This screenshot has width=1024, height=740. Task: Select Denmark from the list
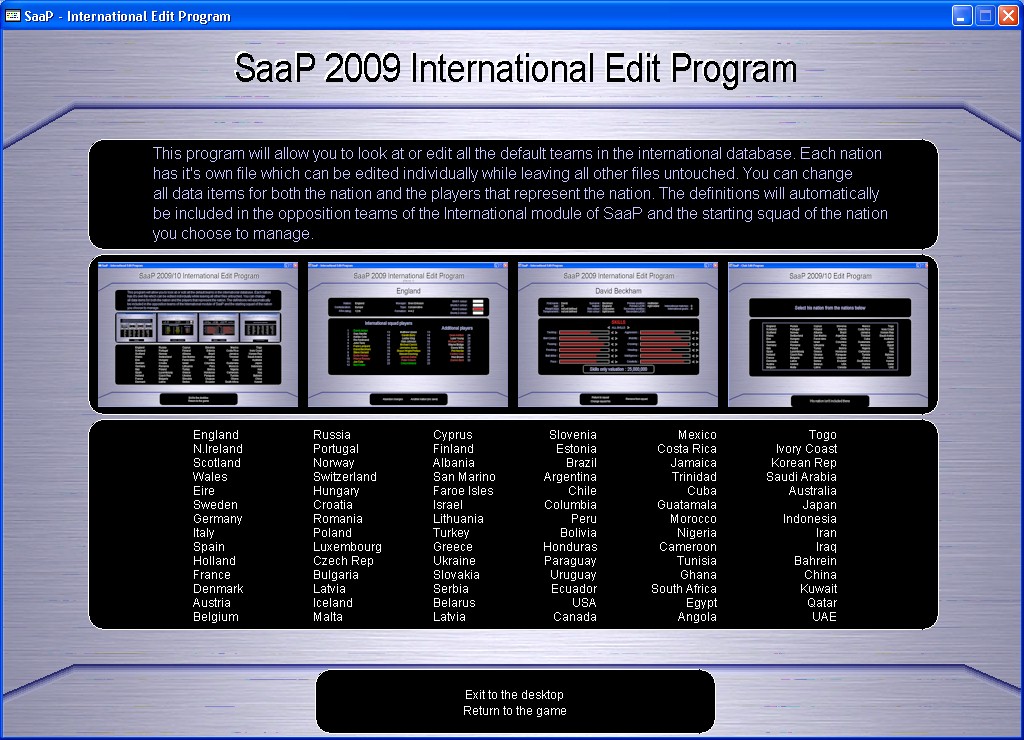218,588
